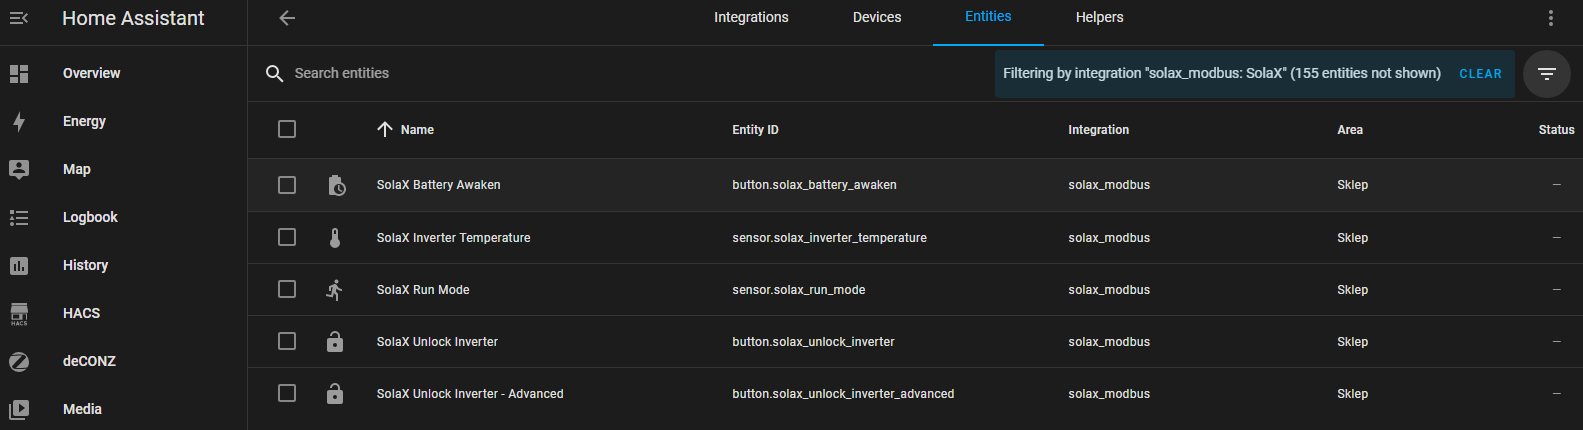Image resolution: width=1583 pixels, height=430 pixels.
Task: Switch to the Helpers tab
Action: (x=1099, y=18)
